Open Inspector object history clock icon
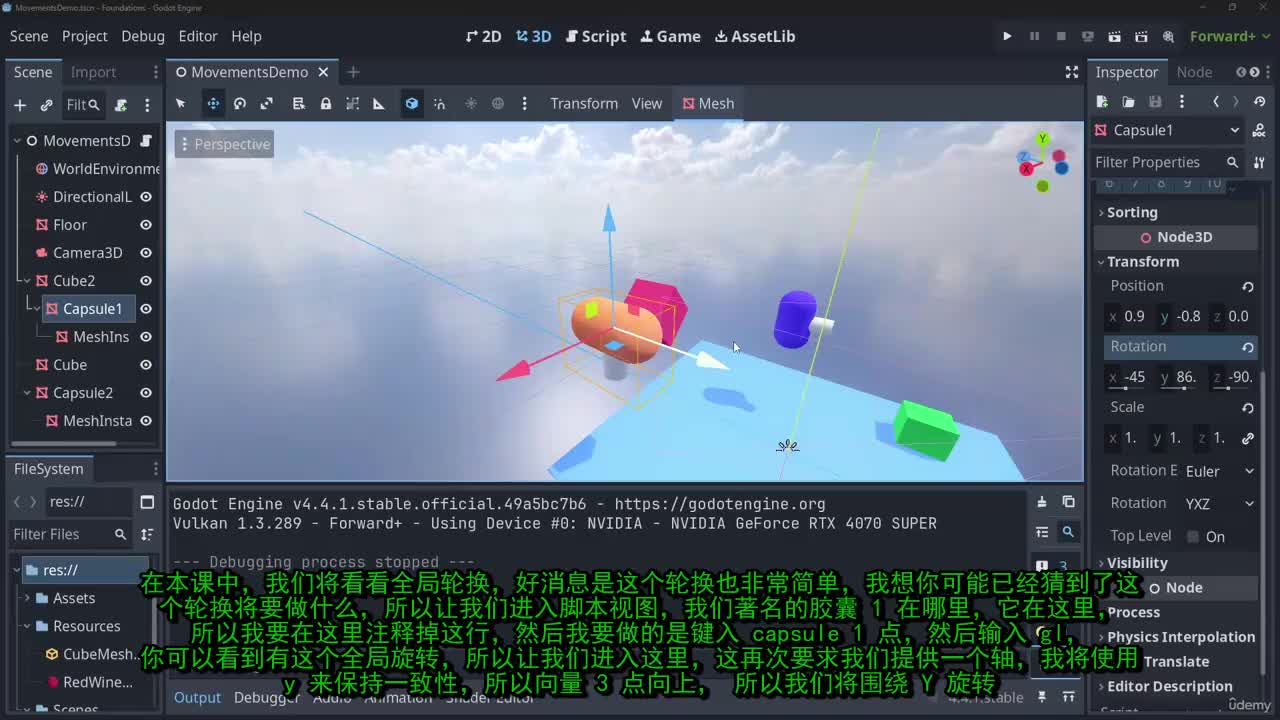Image resolution: width=1280 pixels, height=720 pixels. pyautogui.click(x=1260, y=102)
